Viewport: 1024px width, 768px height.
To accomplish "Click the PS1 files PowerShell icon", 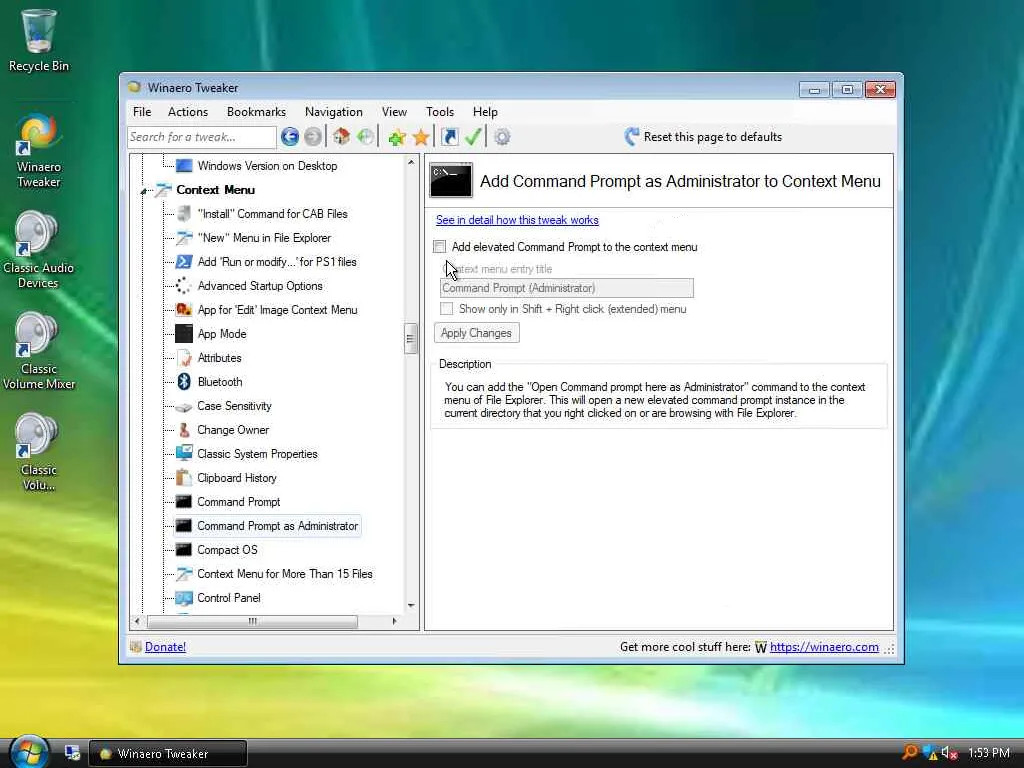I will tap(184, 262).
